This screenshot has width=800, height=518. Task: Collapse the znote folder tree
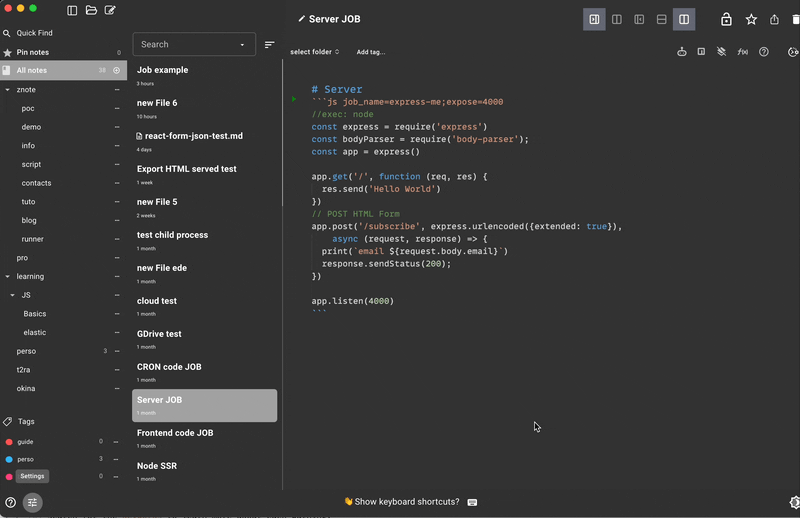(x=7, y=90)
